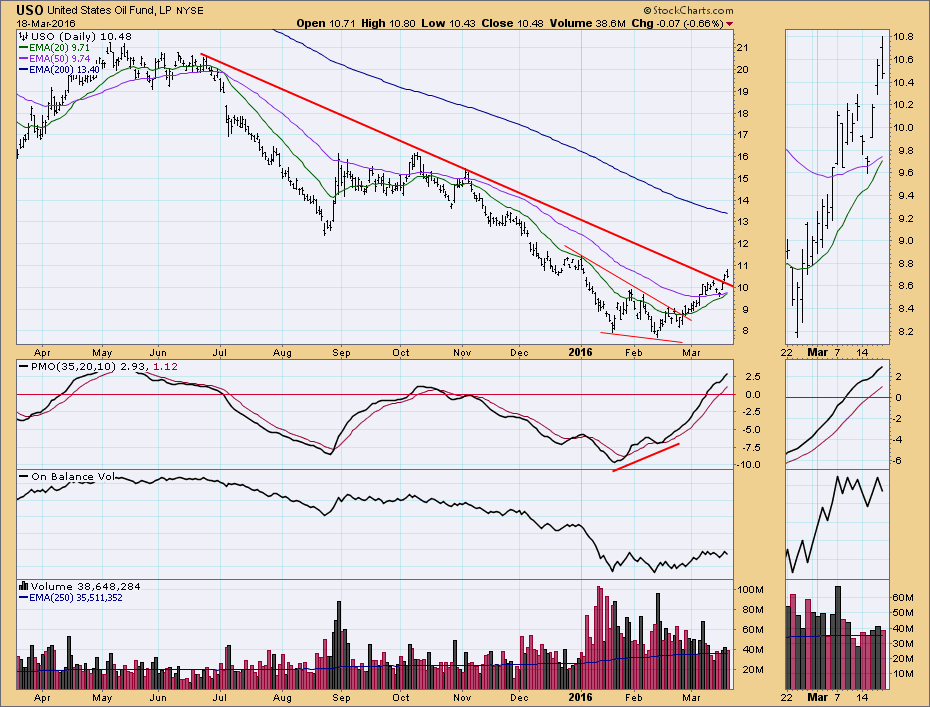Click the 10M label on the zoom volume axis
The width and height of the screenshot is (930, 707).
point(903,674)
